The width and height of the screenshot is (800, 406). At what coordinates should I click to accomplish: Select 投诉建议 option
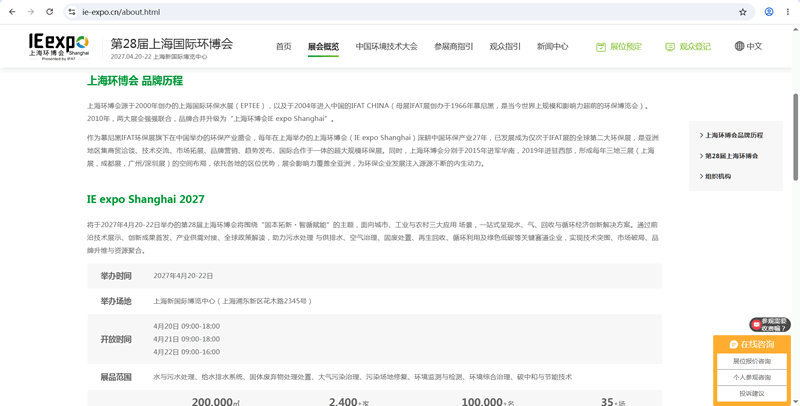752,394
